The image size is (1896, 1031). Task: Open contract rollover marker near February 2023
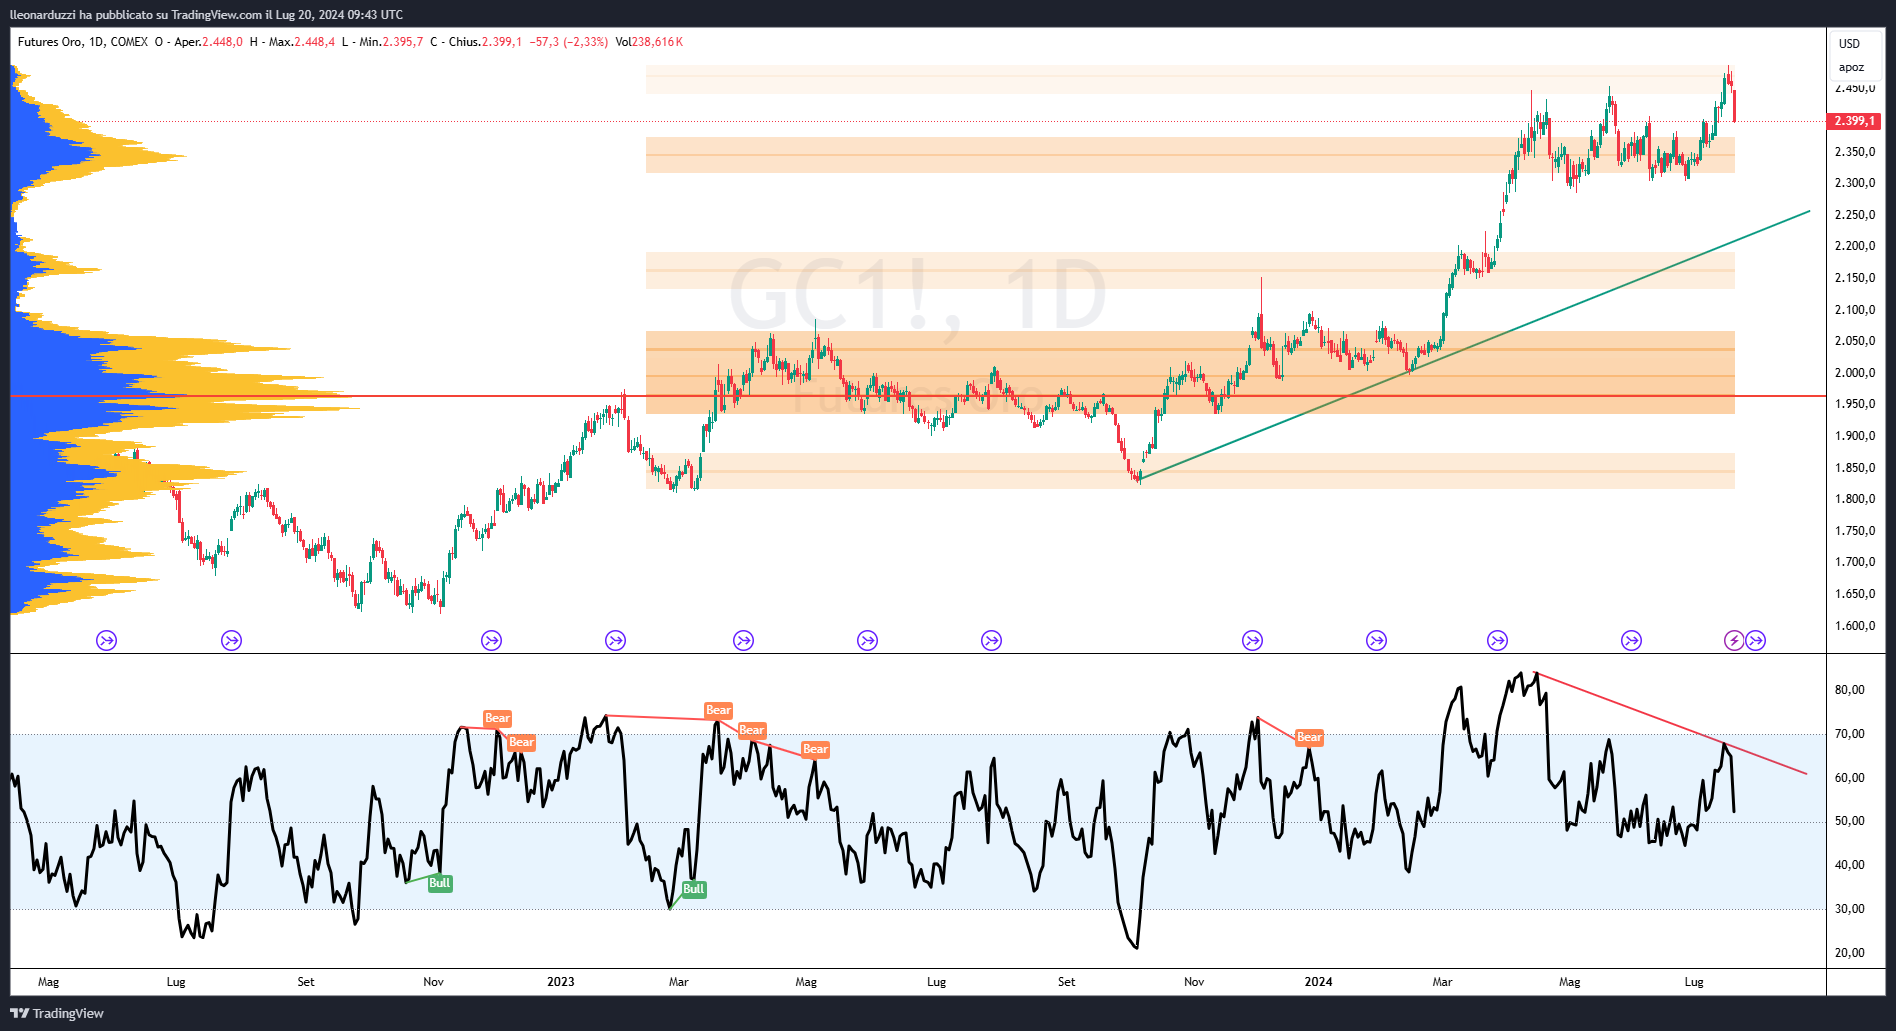pos(616,641)
